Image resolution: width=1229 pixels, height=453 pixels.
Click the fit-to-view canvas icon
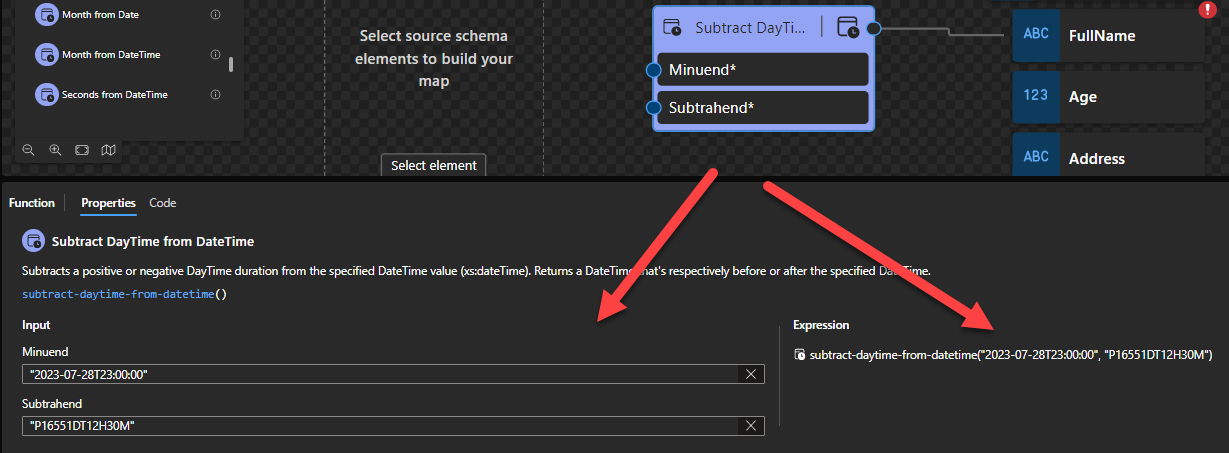(82, 150)
